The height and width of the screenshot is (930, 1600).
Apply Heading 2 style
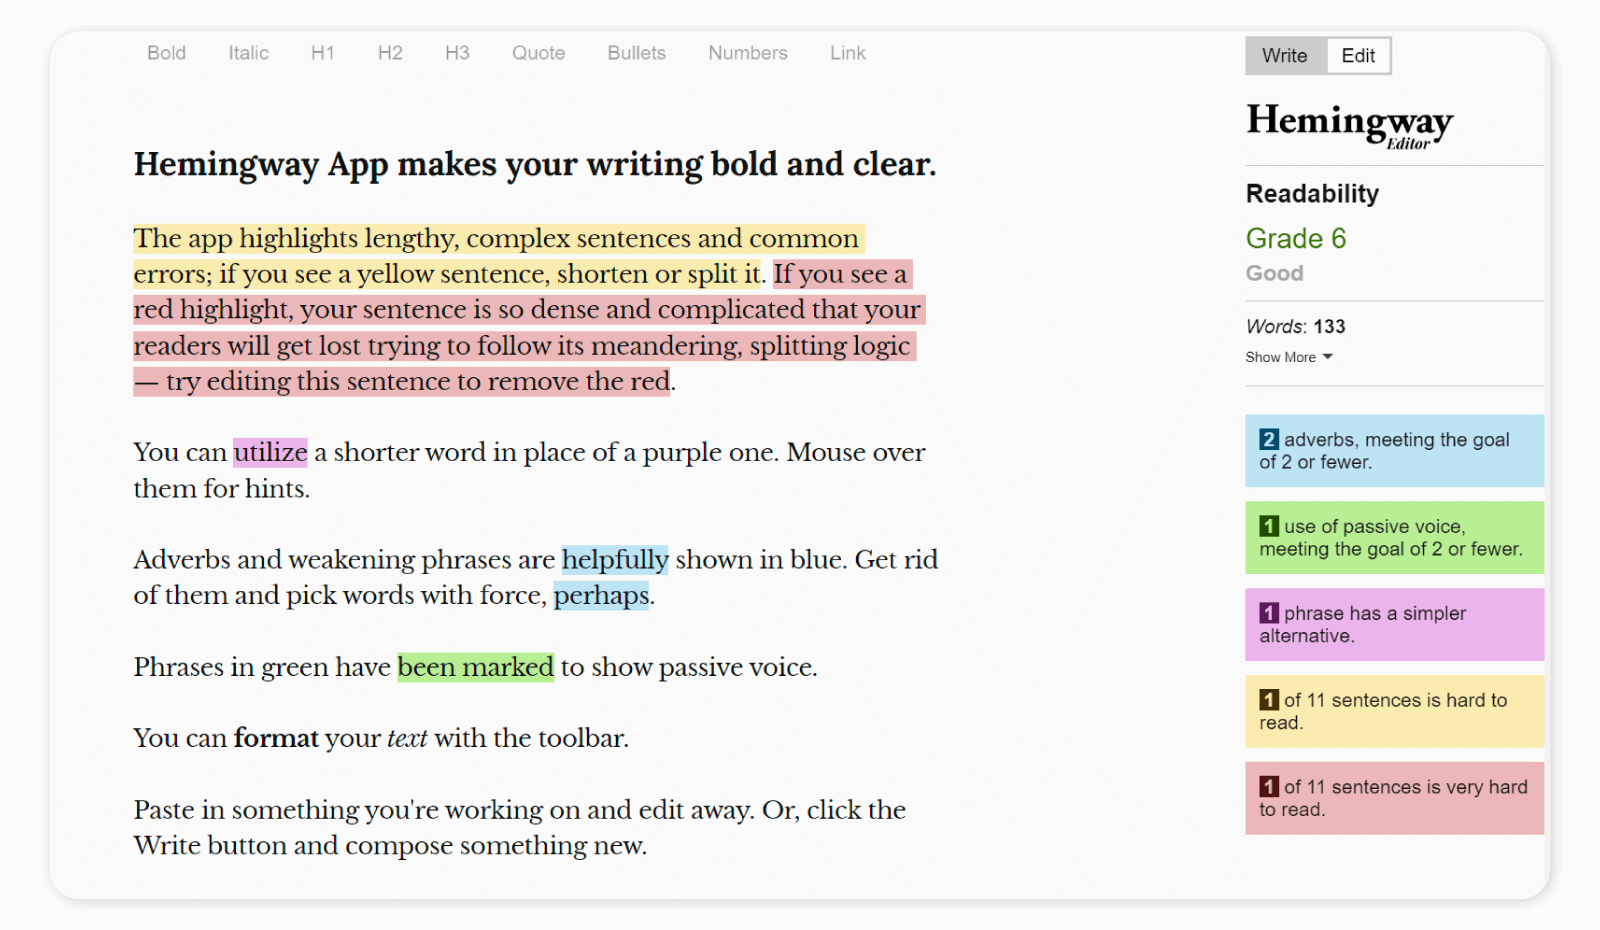tap(390, 53)
